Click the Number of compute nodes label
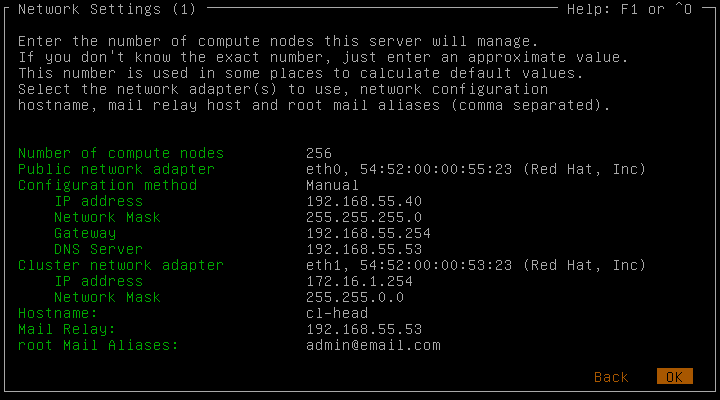 [x=121, y=153]
